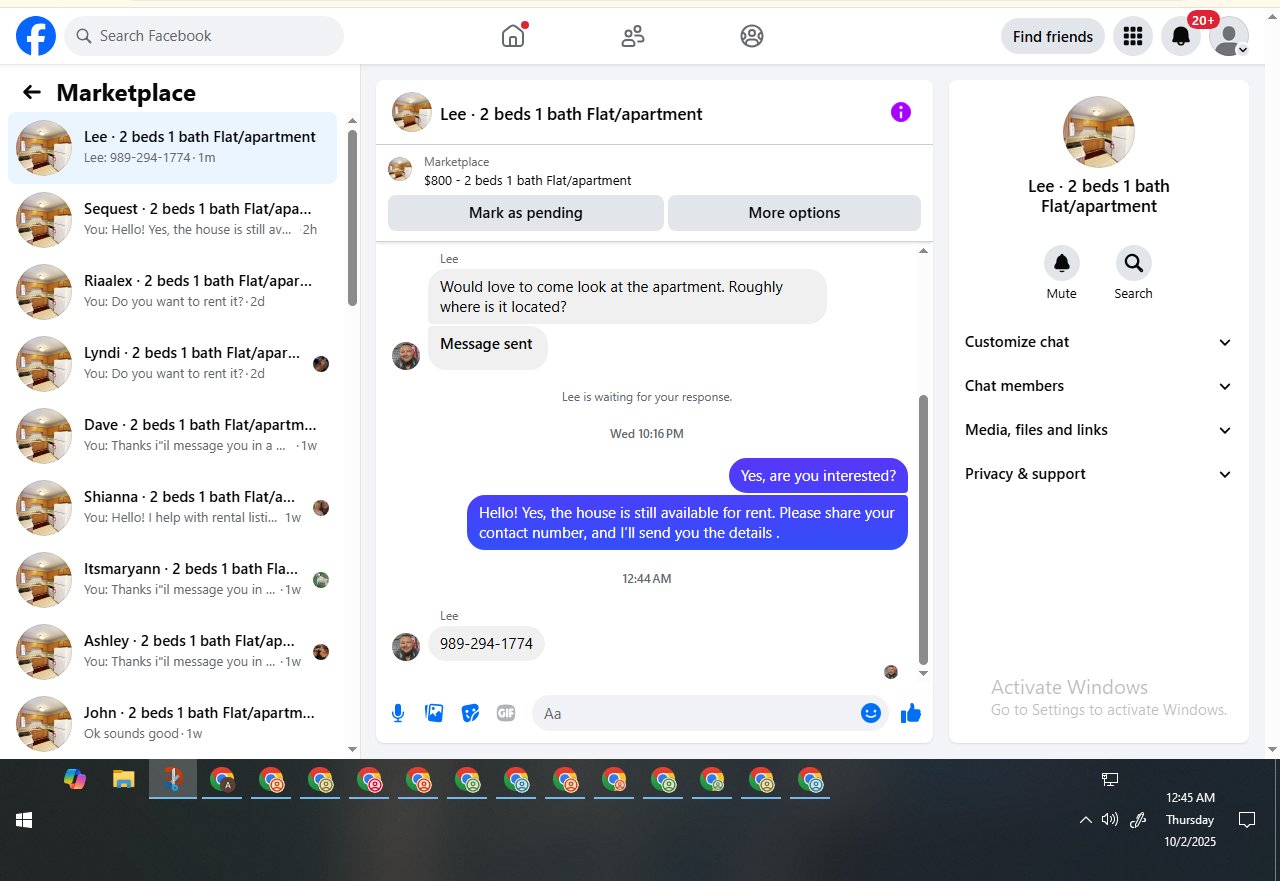Click the 'Yes, are you interested?' message bubble
This screenshot has height=881, width=1280.
819,476
